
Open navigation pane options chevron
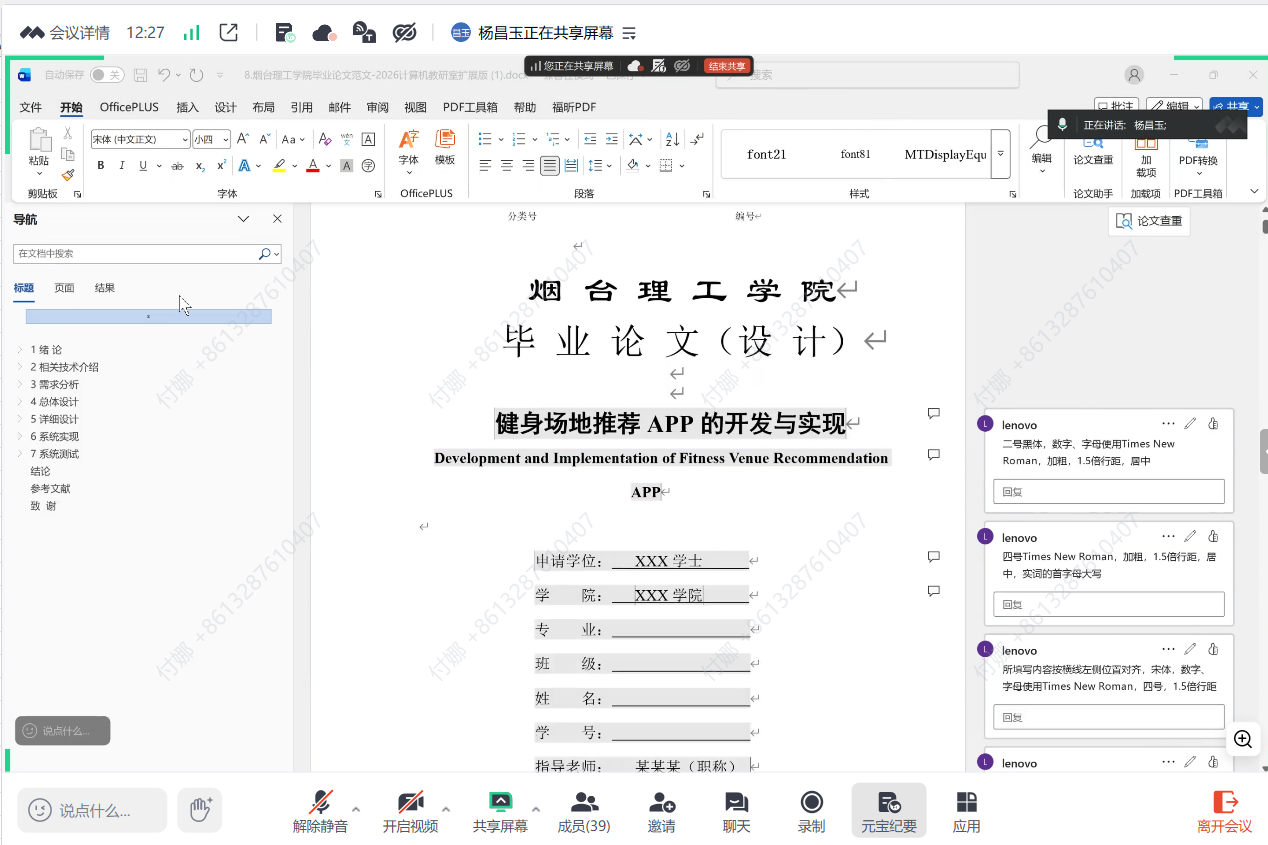pos(243,219)
